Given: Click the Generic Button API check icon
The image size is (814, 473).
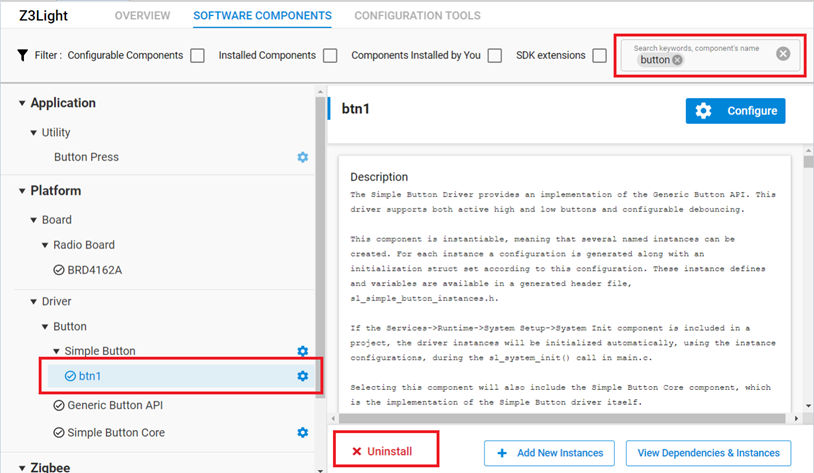Looking at the screenshot, I should coord(59,405).
